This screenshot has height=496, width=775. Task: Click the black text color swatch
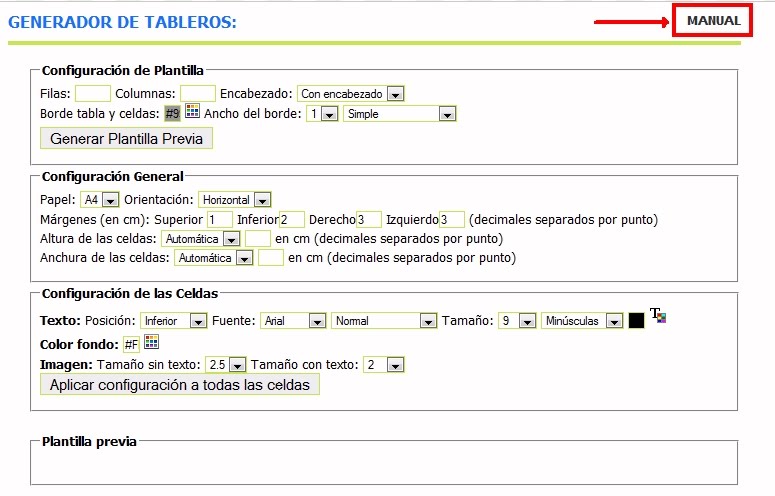tap(636, 320)
